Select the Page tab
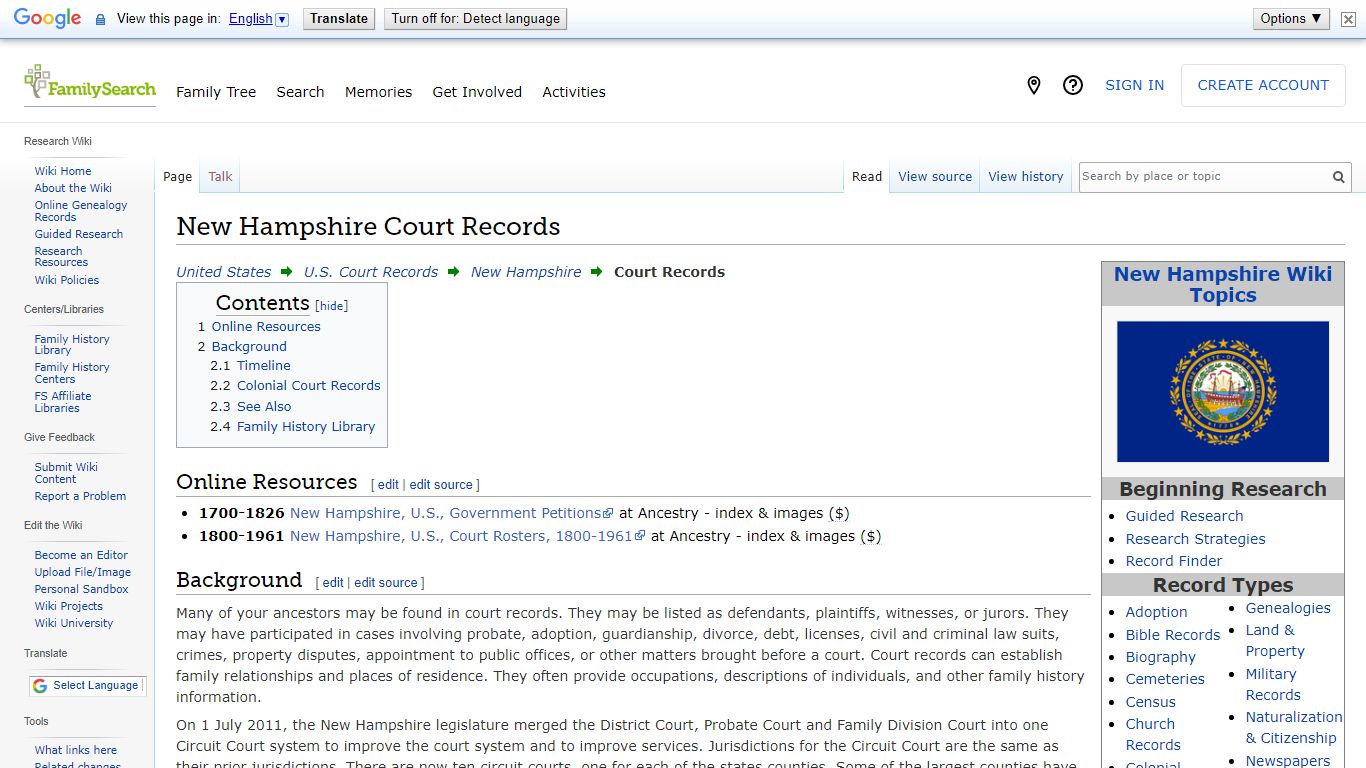The width and height of the screenshot is (1366, 768). (177, 177)
